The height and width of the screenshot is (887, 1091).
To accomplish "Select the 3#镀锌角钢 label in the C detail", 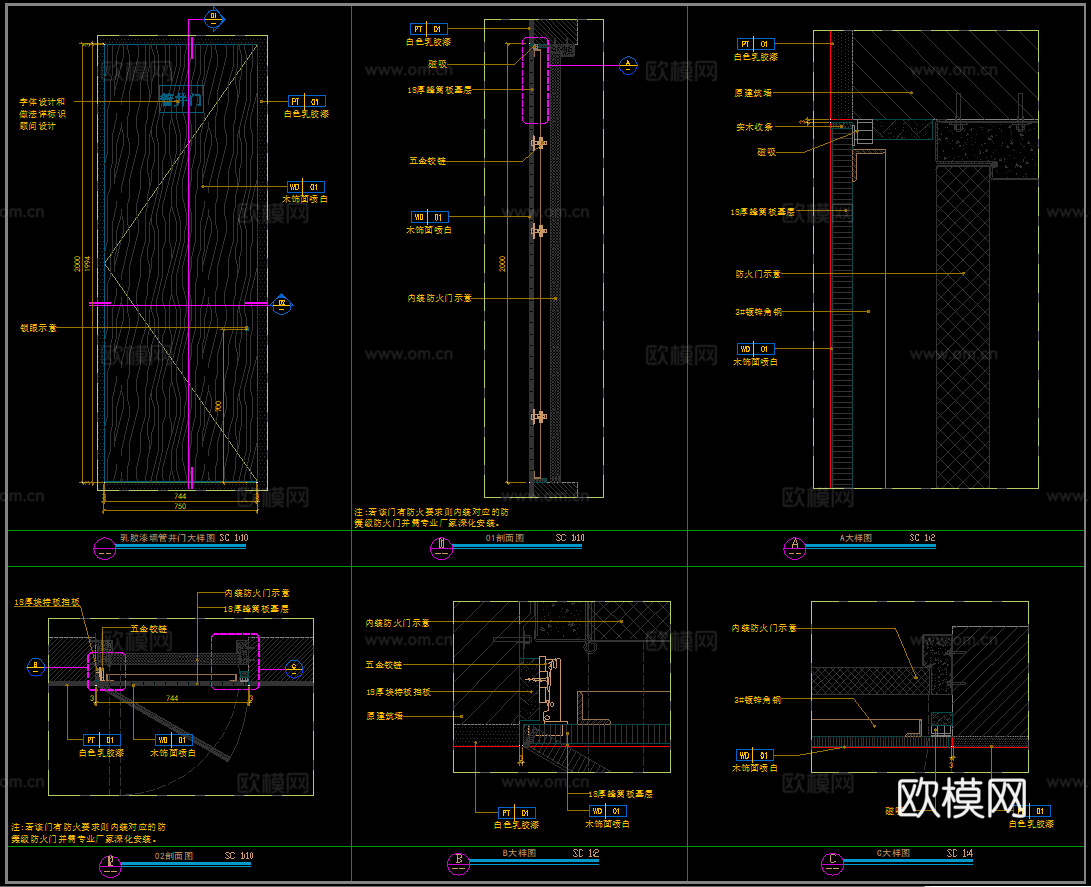I will 757,700.
